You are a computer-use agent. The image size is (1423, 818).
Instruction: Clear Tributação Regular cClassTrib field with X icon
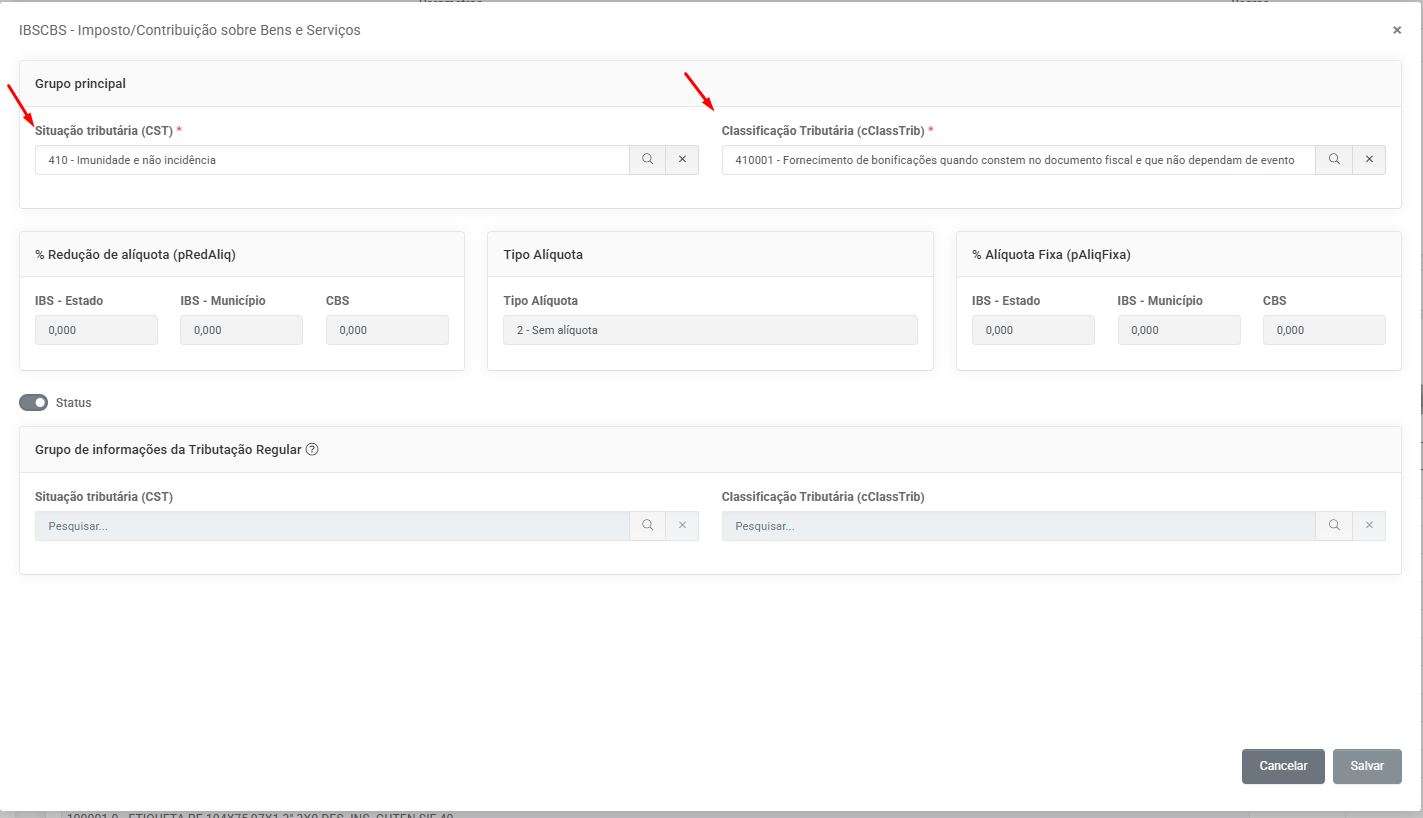[1369, 526]
